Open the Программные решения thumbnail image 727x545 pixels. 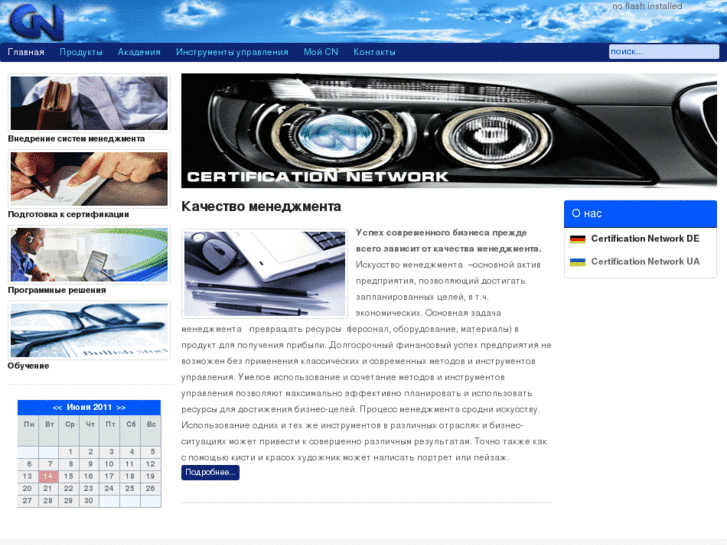point(89,254)
